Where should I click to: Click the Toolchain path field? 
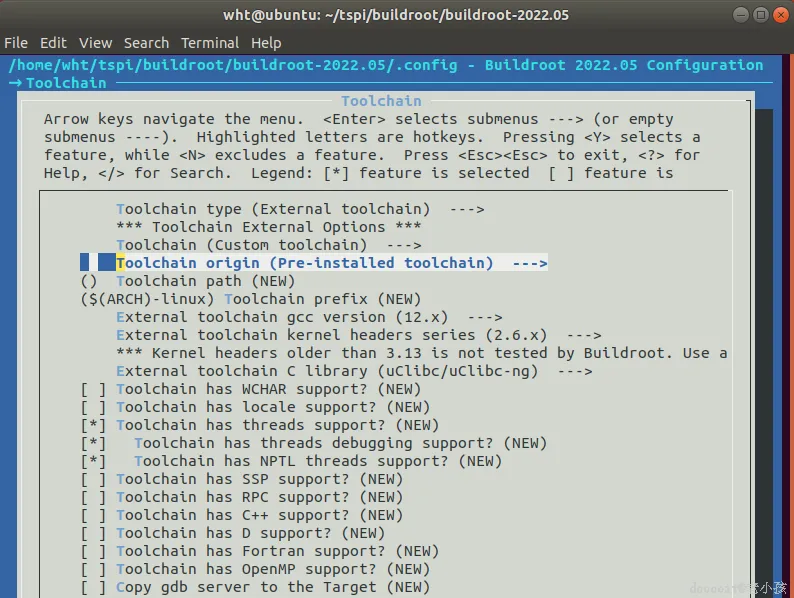[188, 281]
